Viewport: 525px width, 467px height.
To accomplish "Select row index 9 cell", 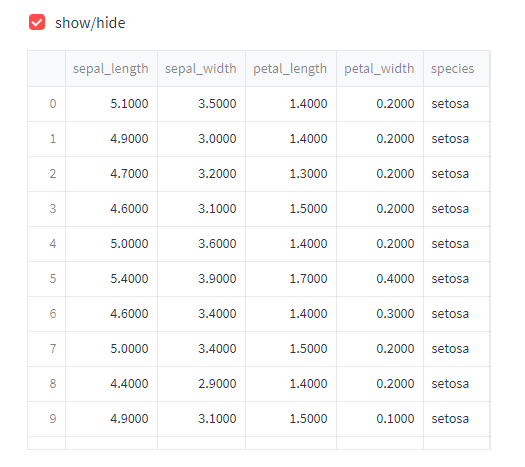I will 47,419.
